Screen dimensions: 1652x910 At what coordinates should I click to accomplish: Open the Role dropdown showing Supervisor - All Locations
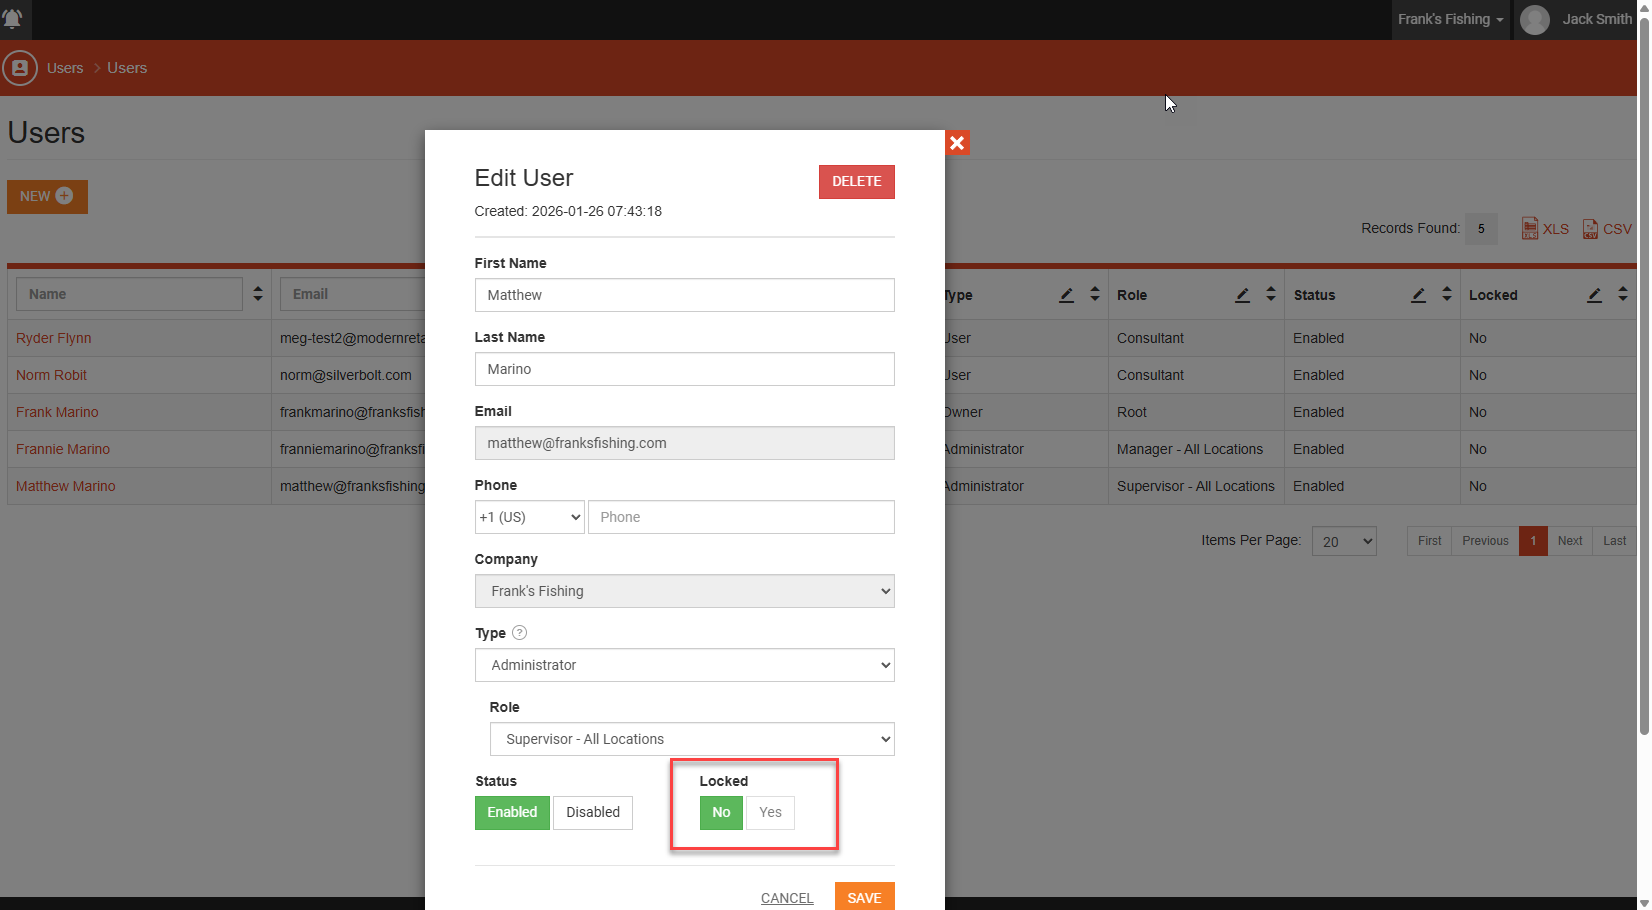point(692,739)
